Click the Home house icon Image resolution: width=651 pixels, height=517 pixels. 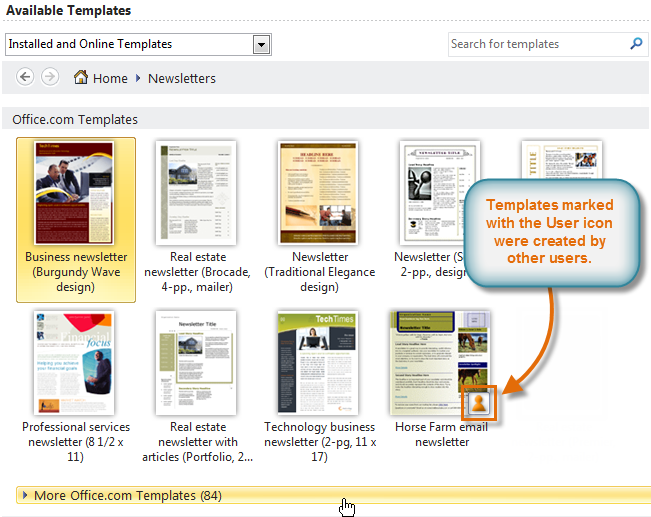pyautogui.click(x=82, y=78)
